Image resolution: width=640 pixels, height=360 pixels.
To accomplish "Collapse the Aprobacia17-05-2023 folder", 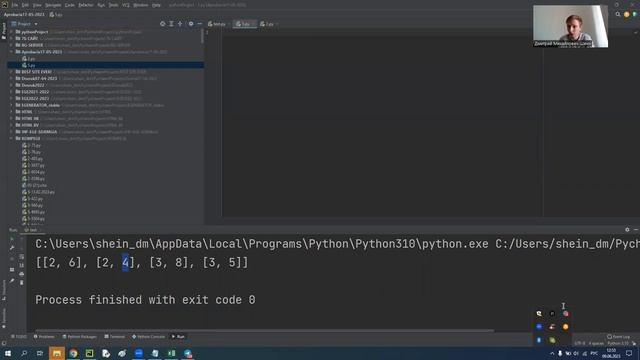I will (12, 52).
